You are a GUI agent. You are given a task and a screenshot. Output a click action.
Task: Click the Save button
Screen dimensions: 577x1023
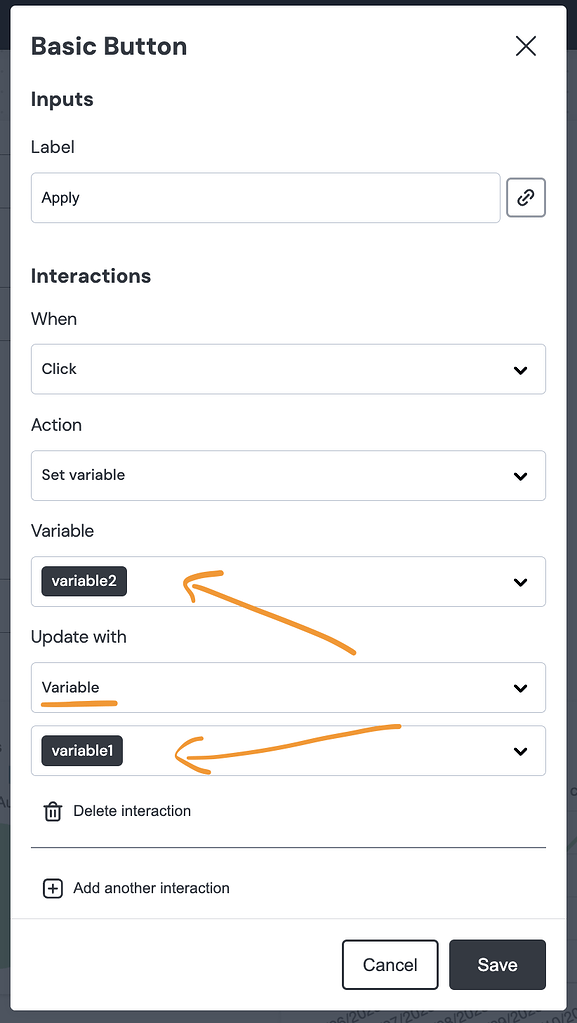497,964
